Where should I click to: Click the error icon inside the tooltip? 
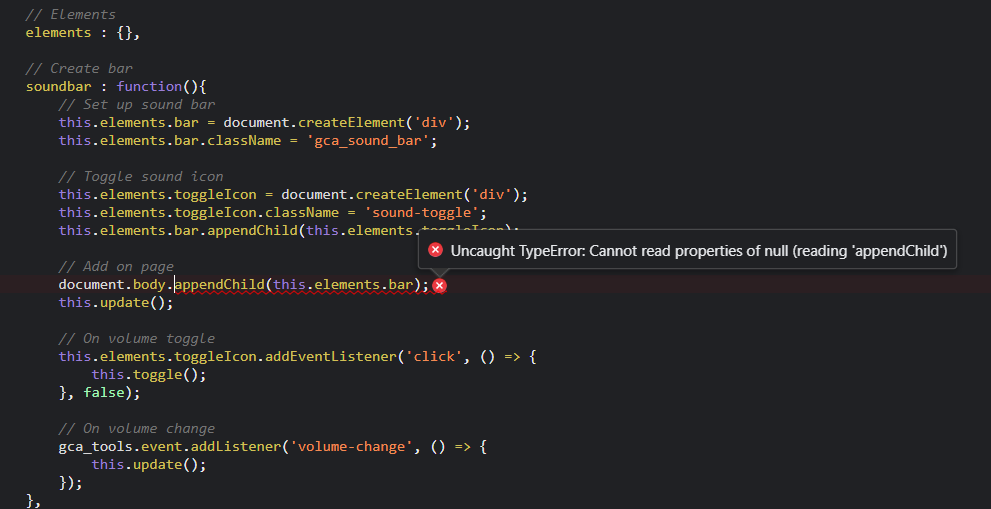435,250
